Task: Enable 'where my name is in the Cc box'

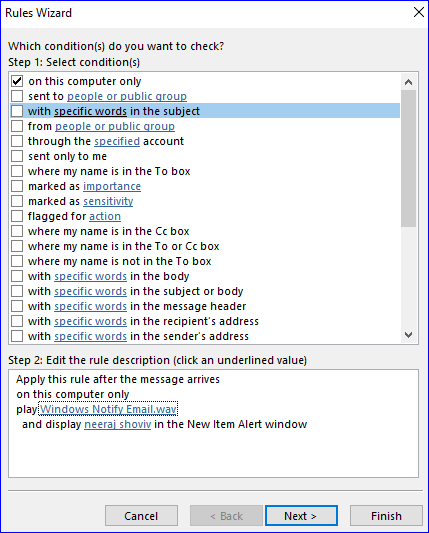Action: (17, 231)
